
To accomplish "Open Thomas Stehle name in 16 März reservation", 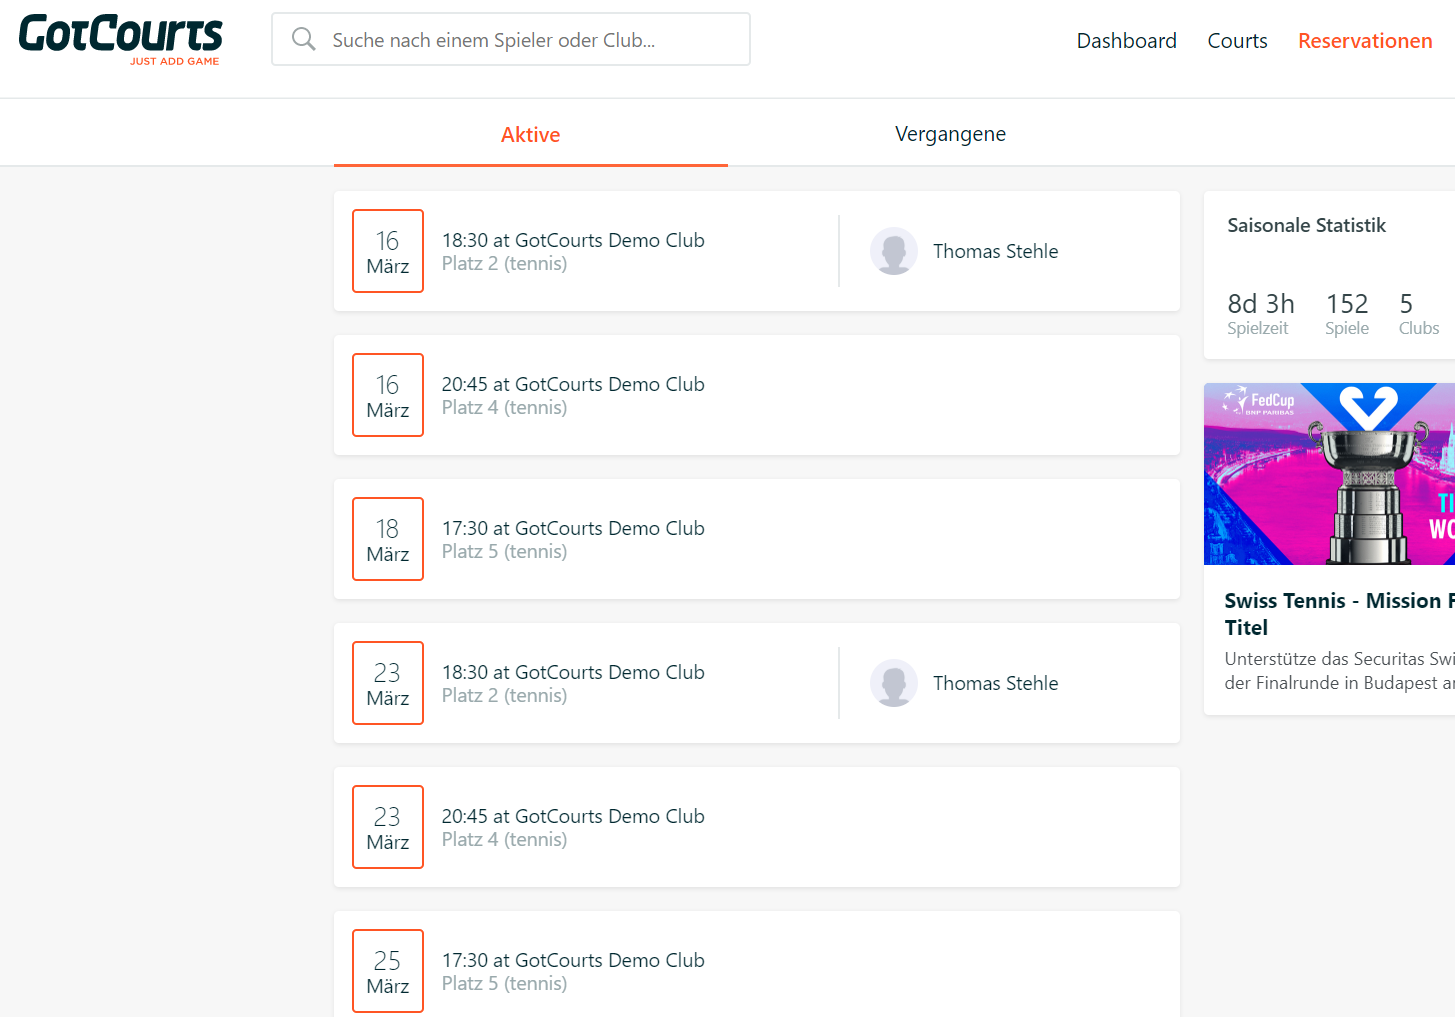I will pyautogui.click(x=995, y=251).
